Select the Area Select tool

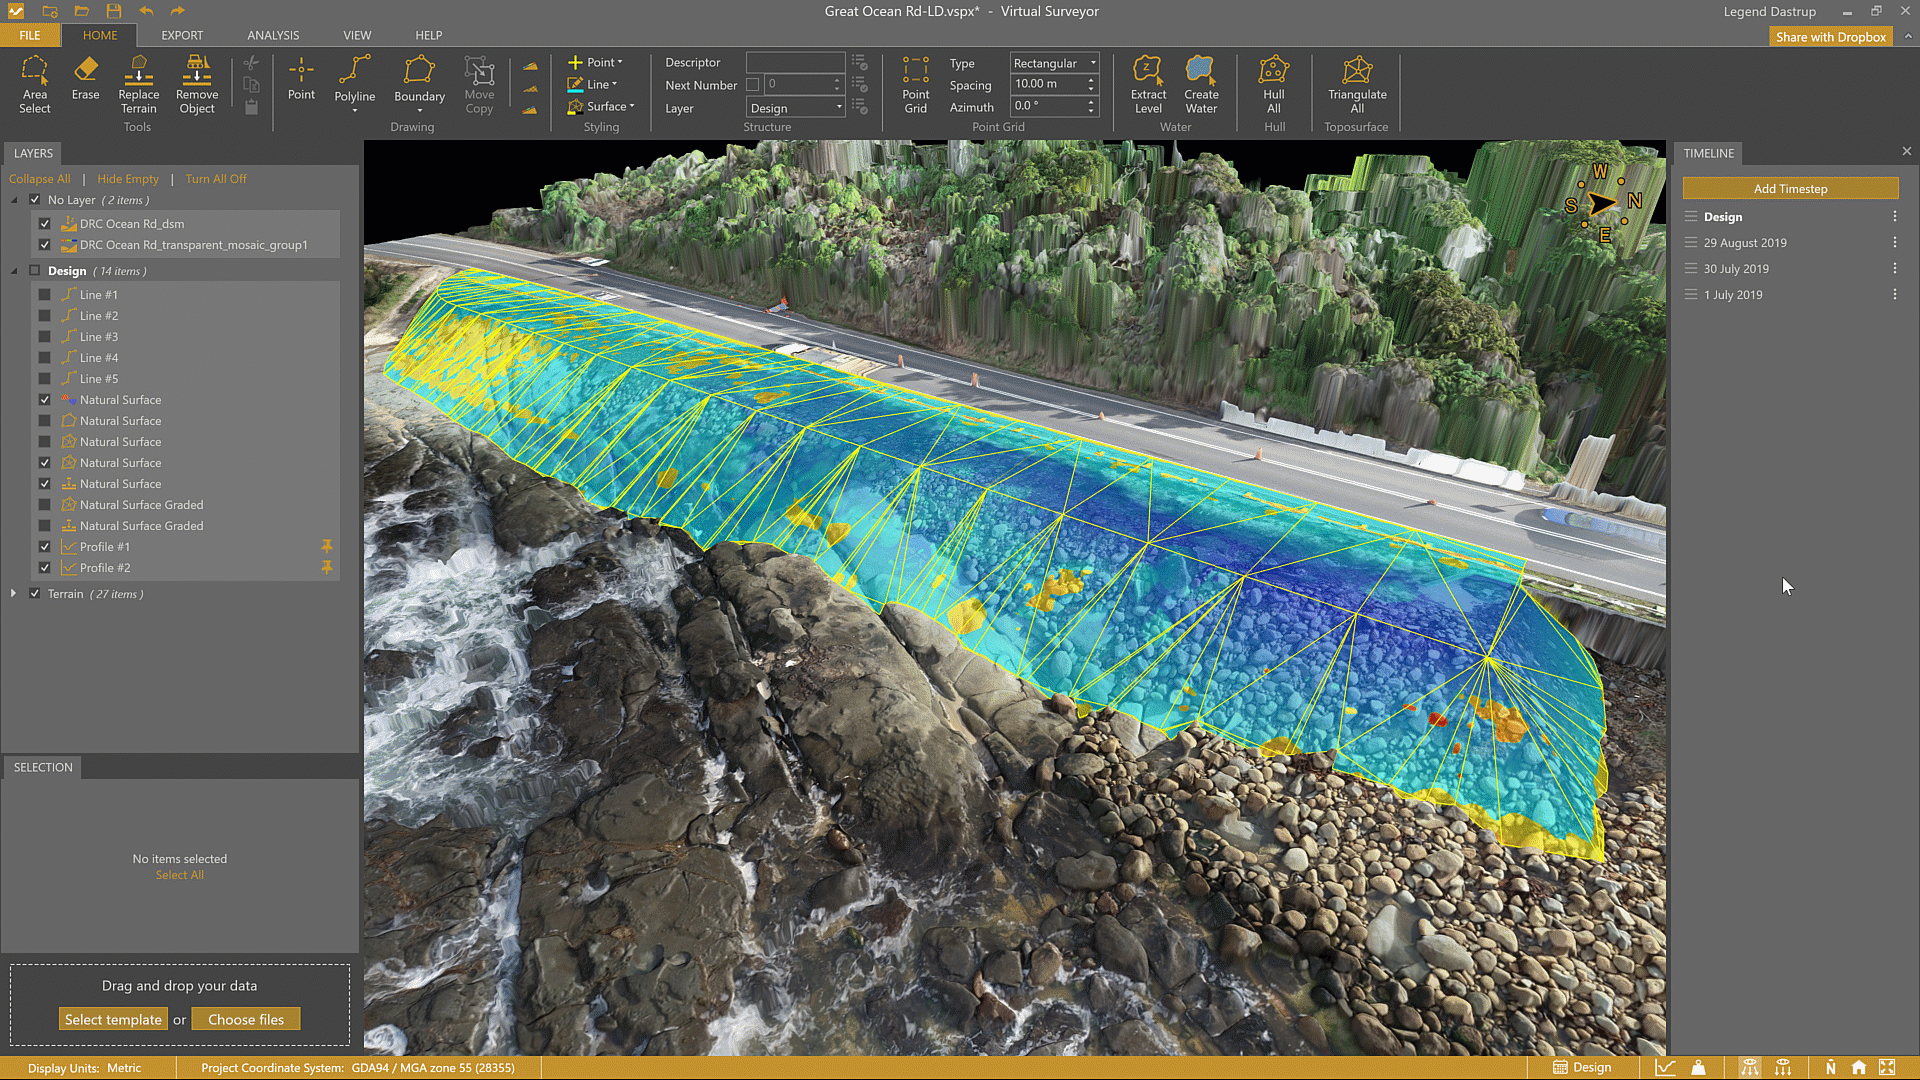coord(35,84)
